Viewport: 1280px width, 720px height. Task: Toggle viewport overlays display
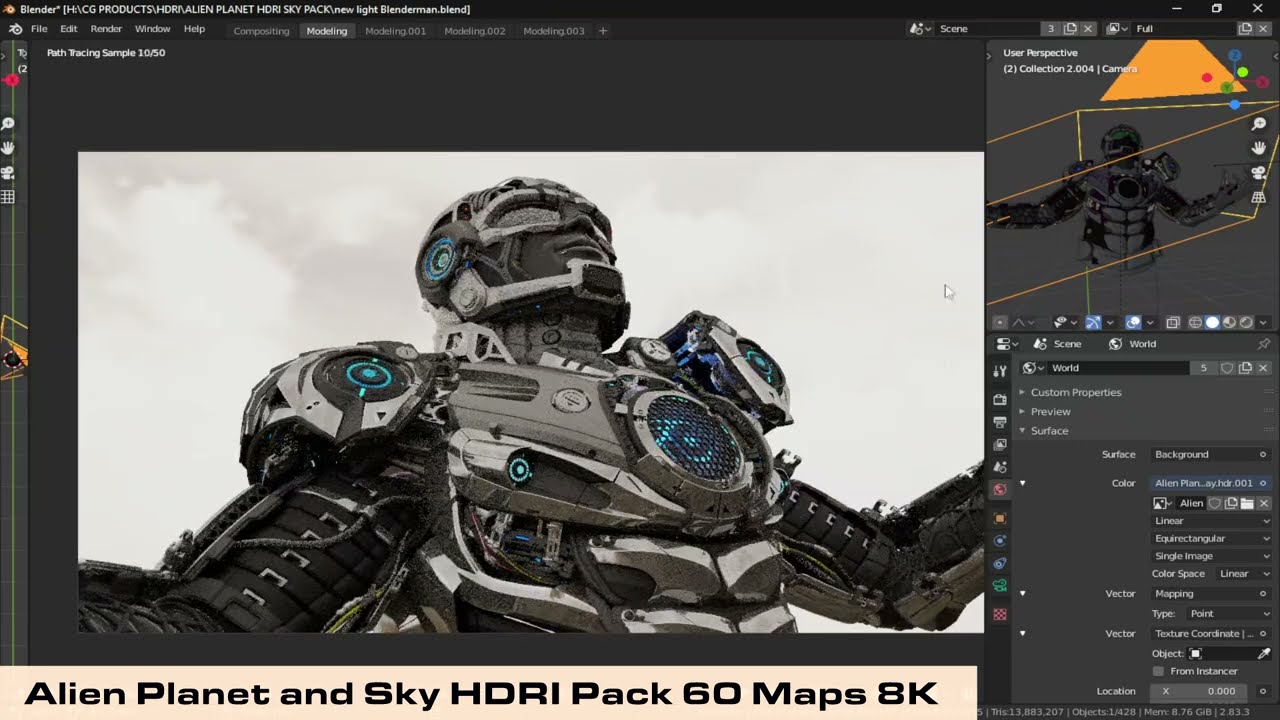pos(1133,322)
